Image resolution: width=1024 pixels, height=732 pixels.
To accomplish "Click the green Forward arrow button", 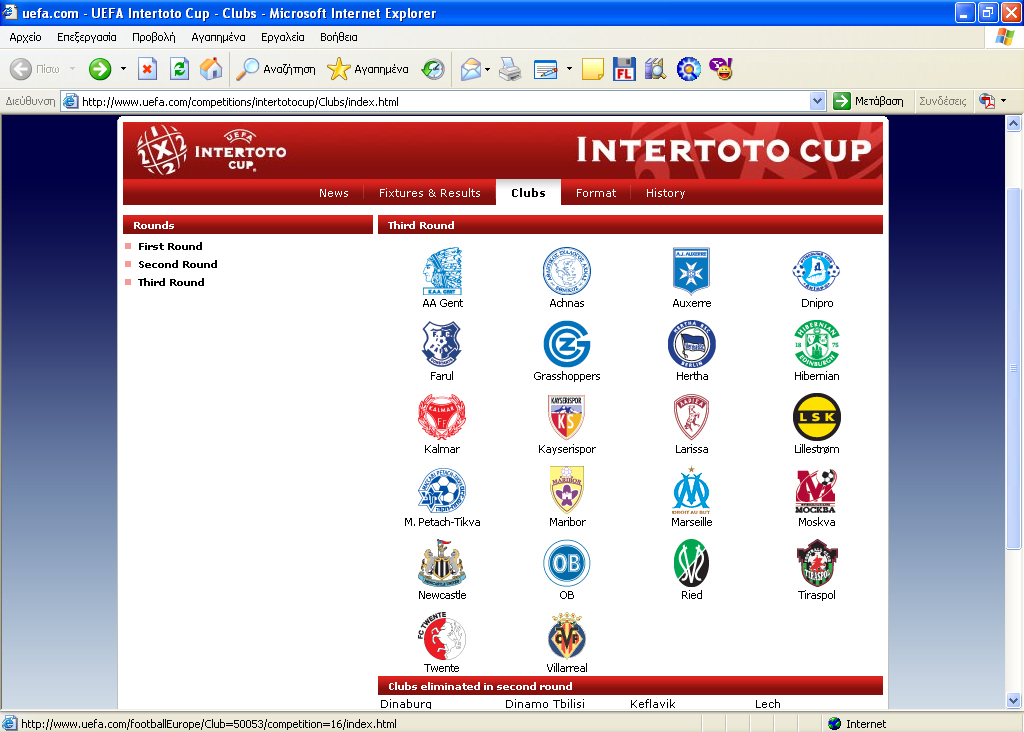I will click(100, 69).
